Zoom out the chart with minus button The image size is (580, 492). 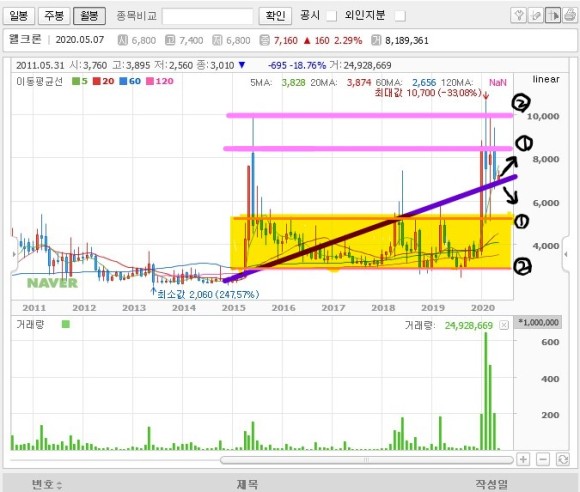tap(543, 459)
